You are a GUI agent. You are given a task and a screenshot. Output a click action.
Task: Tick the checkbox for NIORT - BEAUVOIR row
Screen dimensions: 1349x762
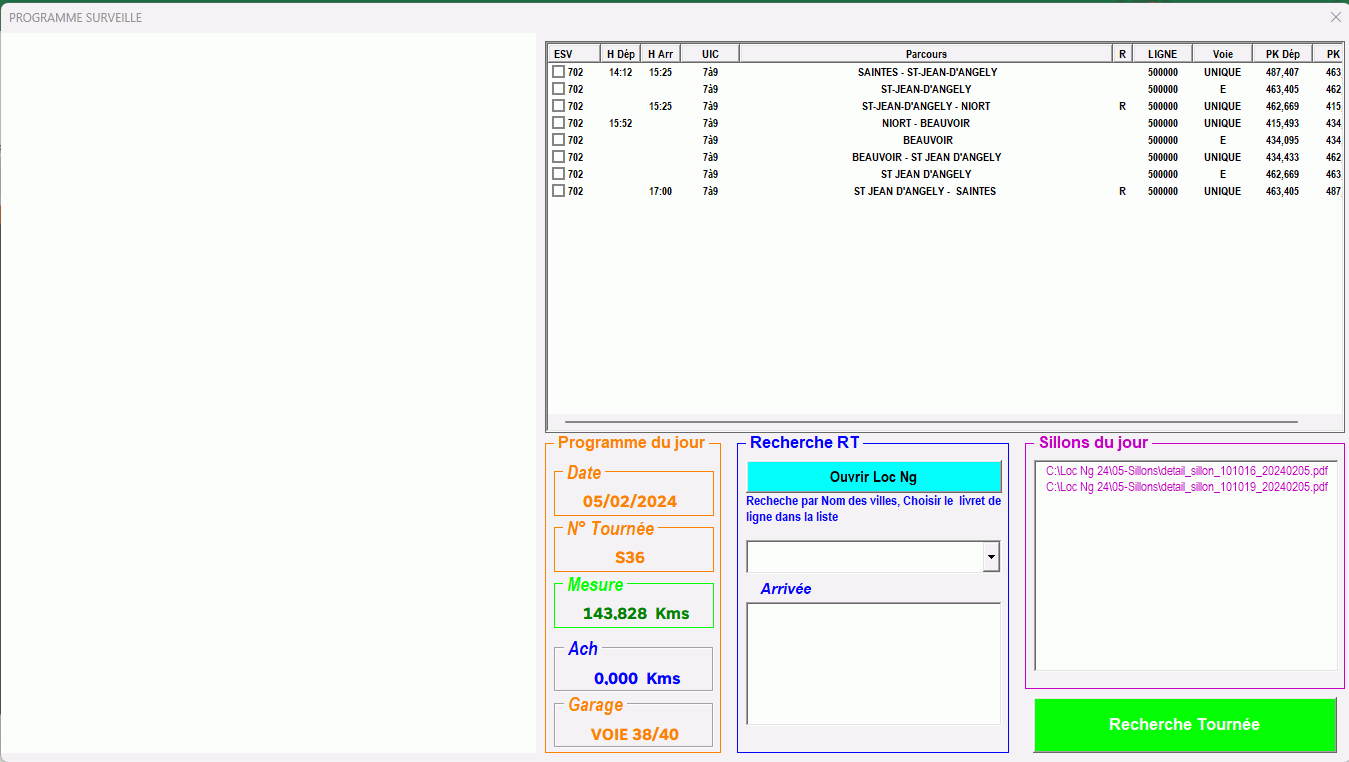coord(558,123)
